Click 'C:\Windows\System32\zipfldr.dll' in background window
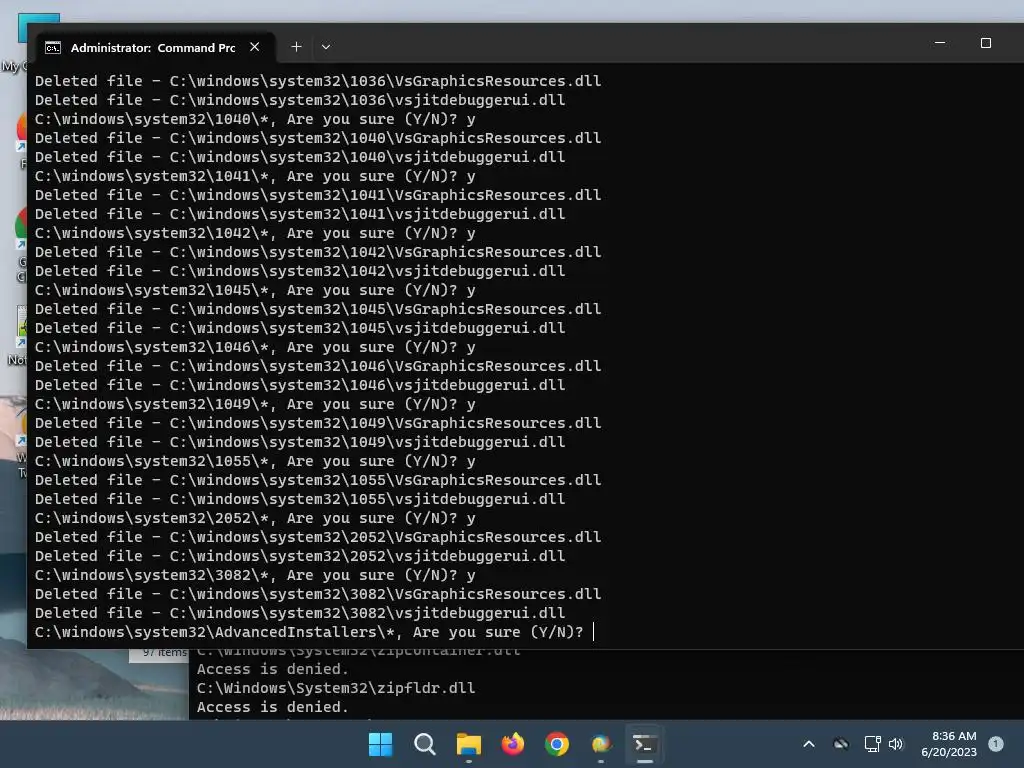 [x=336, y=688]
